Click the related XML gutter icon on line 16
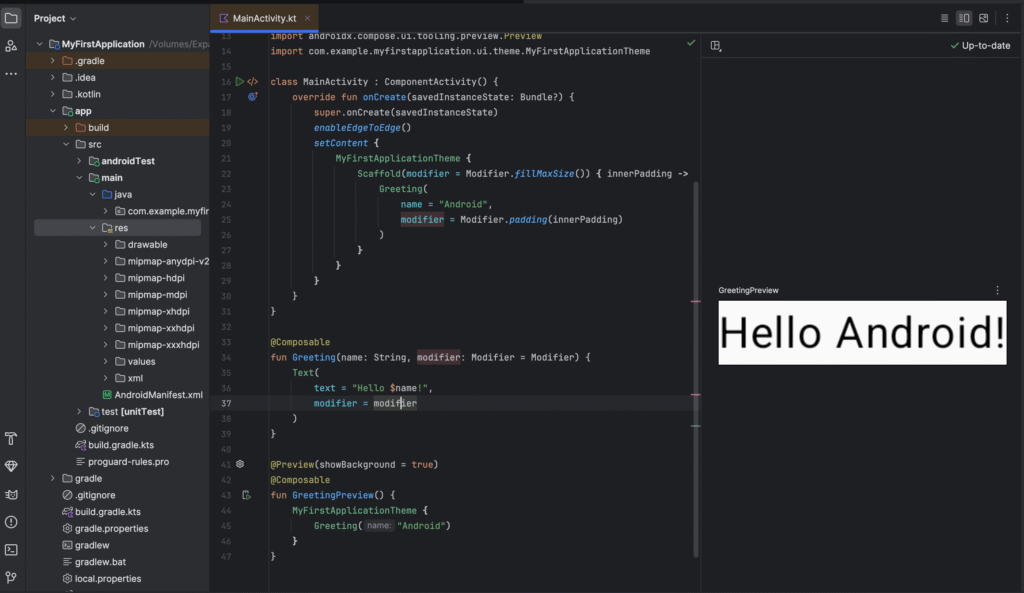The height and width of the screenshot is (593, 1024). point(253,82)
